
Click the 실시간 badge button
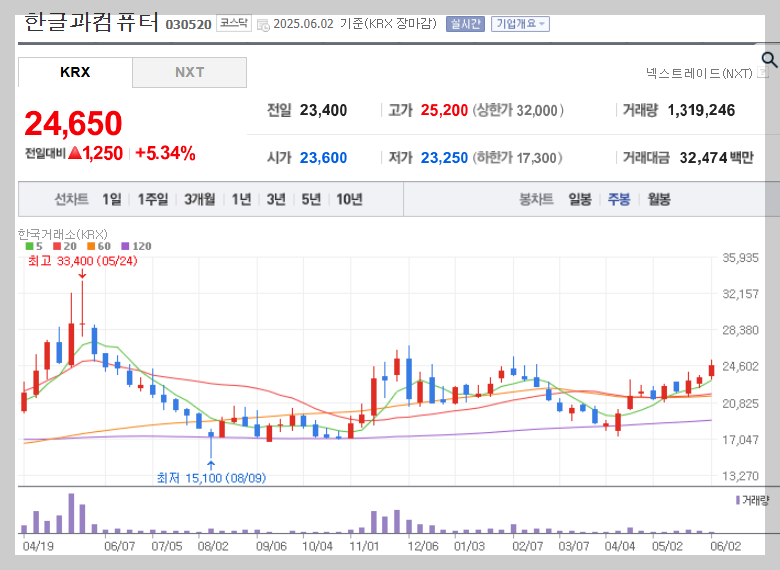click(x=466, y=24)
